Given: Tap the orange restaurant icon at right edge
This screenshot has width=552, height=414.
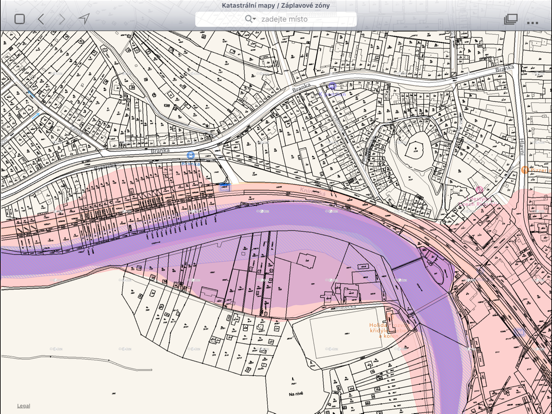Looking at the screenshot, I should coord(525,170).
